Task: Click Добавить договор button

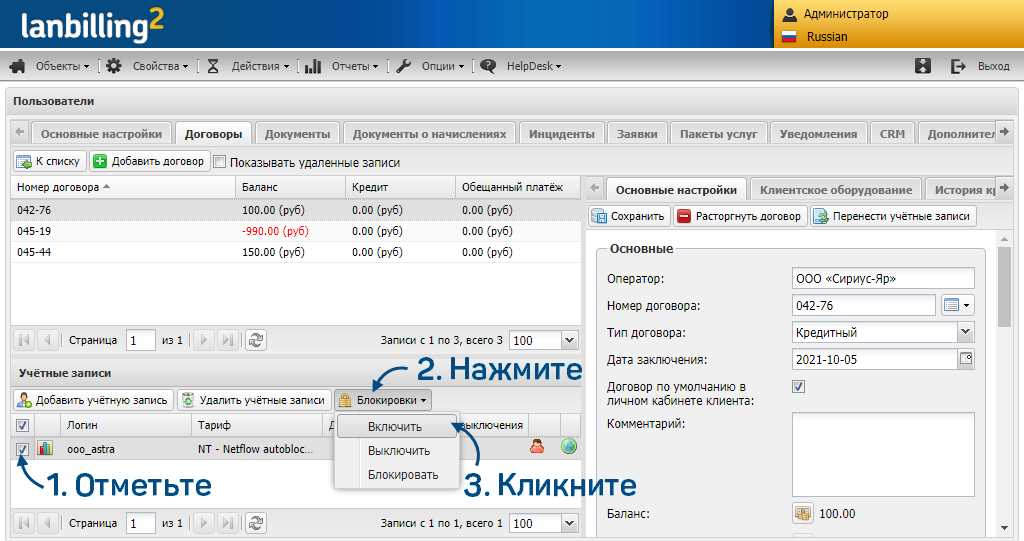Action: pos(150,161)
